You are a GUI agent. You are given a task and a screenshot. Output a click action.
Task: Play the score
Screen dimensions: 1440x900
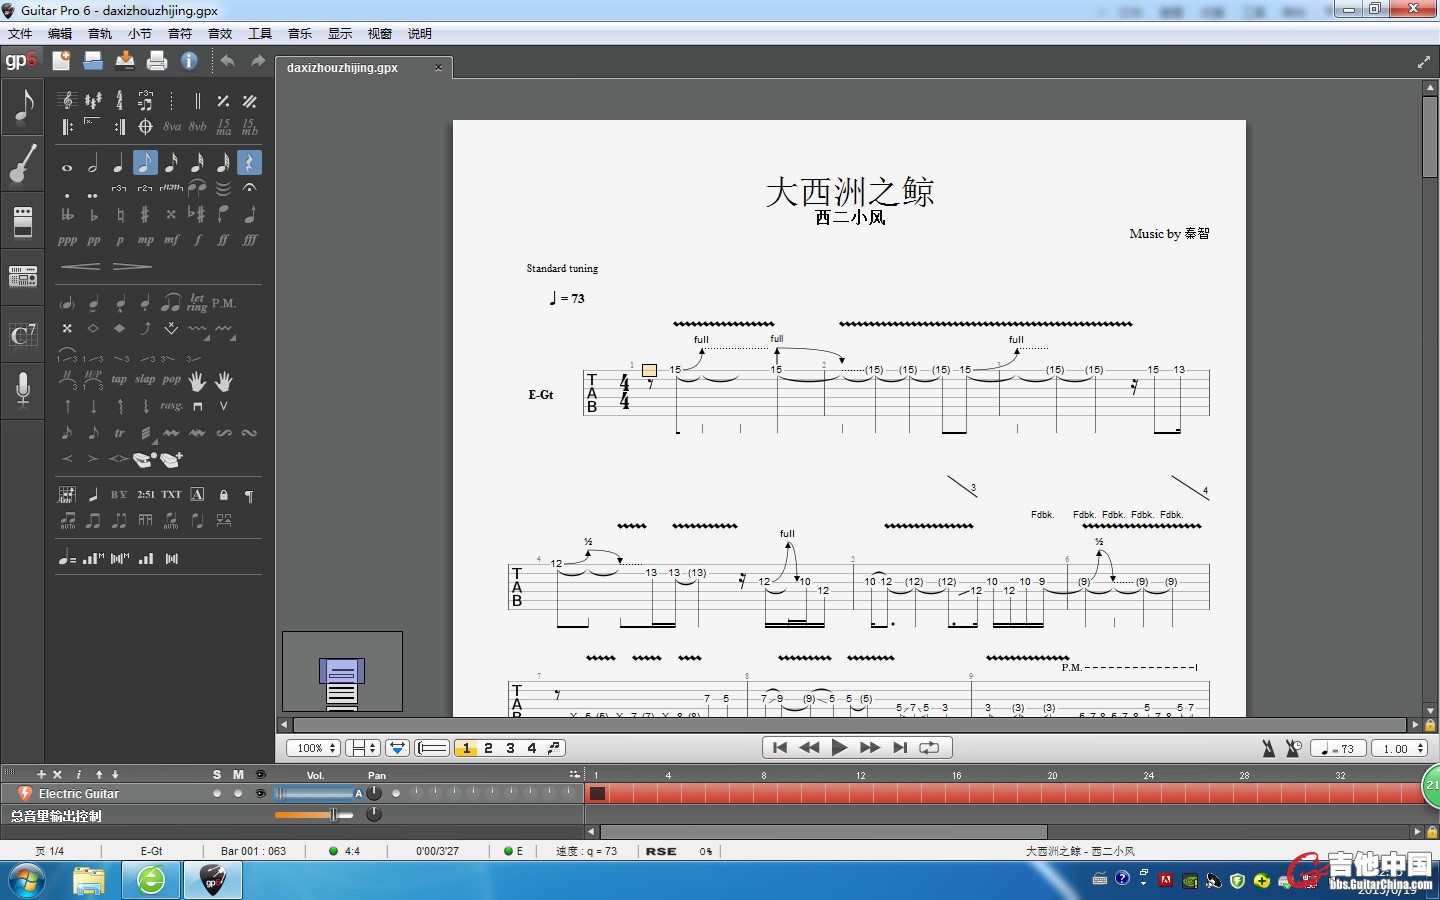[840, 747]
